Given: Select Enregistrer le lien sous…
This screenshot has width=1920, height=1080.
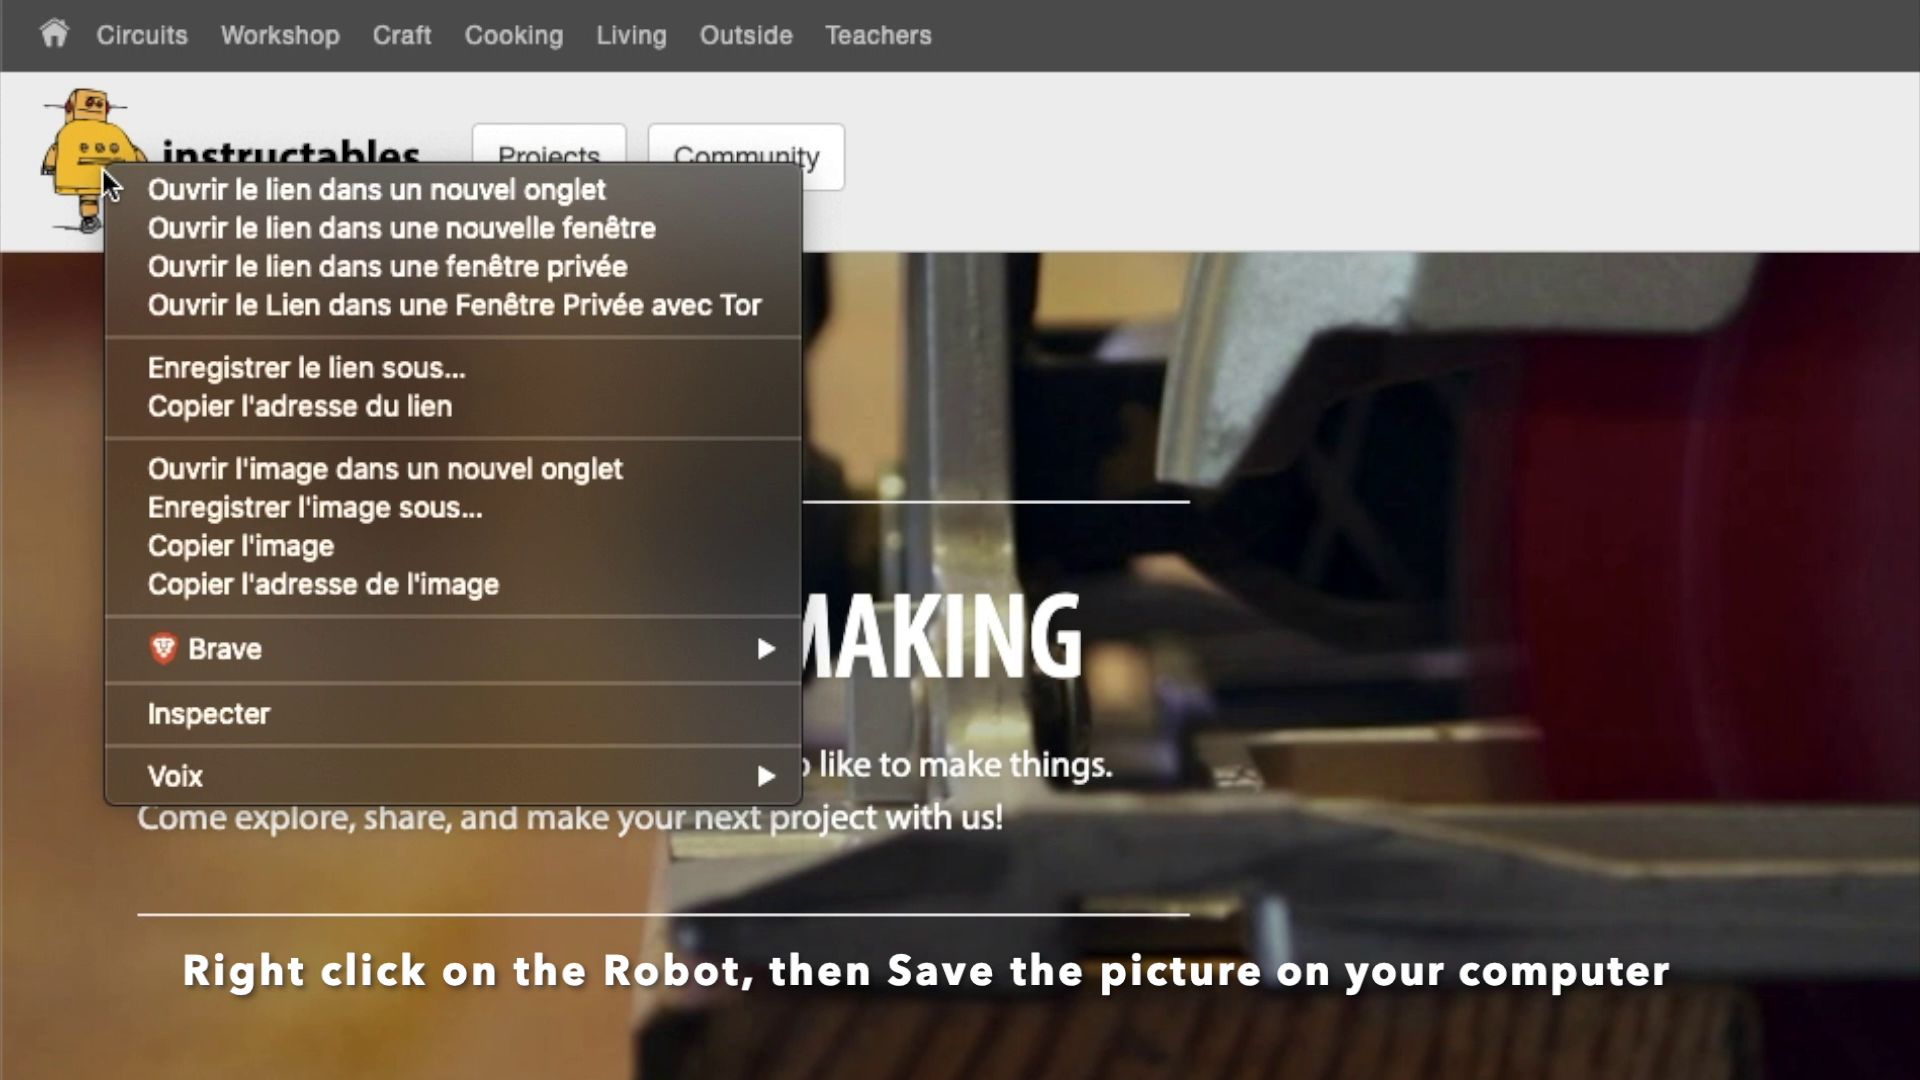Looking at the screenshot, I should (306, 368).
